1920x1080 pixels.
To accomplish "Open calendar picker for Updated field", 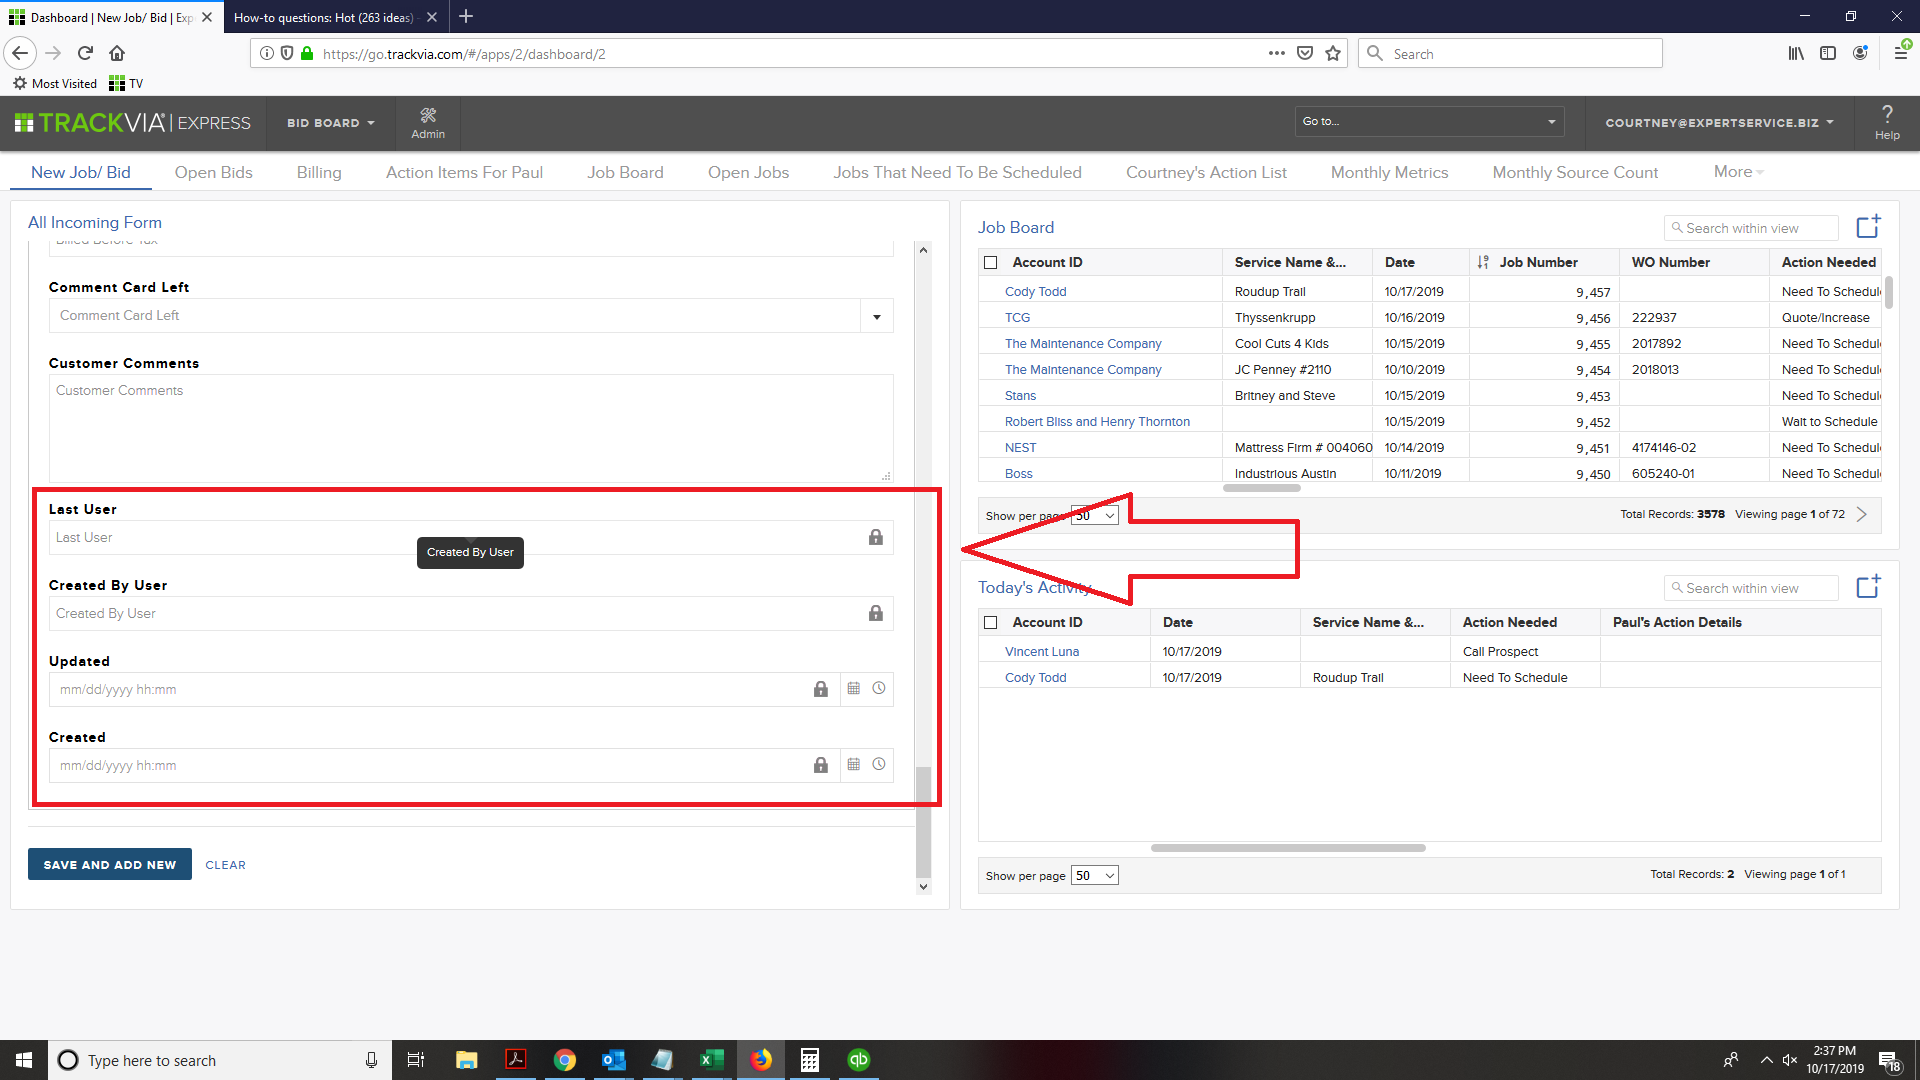I will pos(853,689).
